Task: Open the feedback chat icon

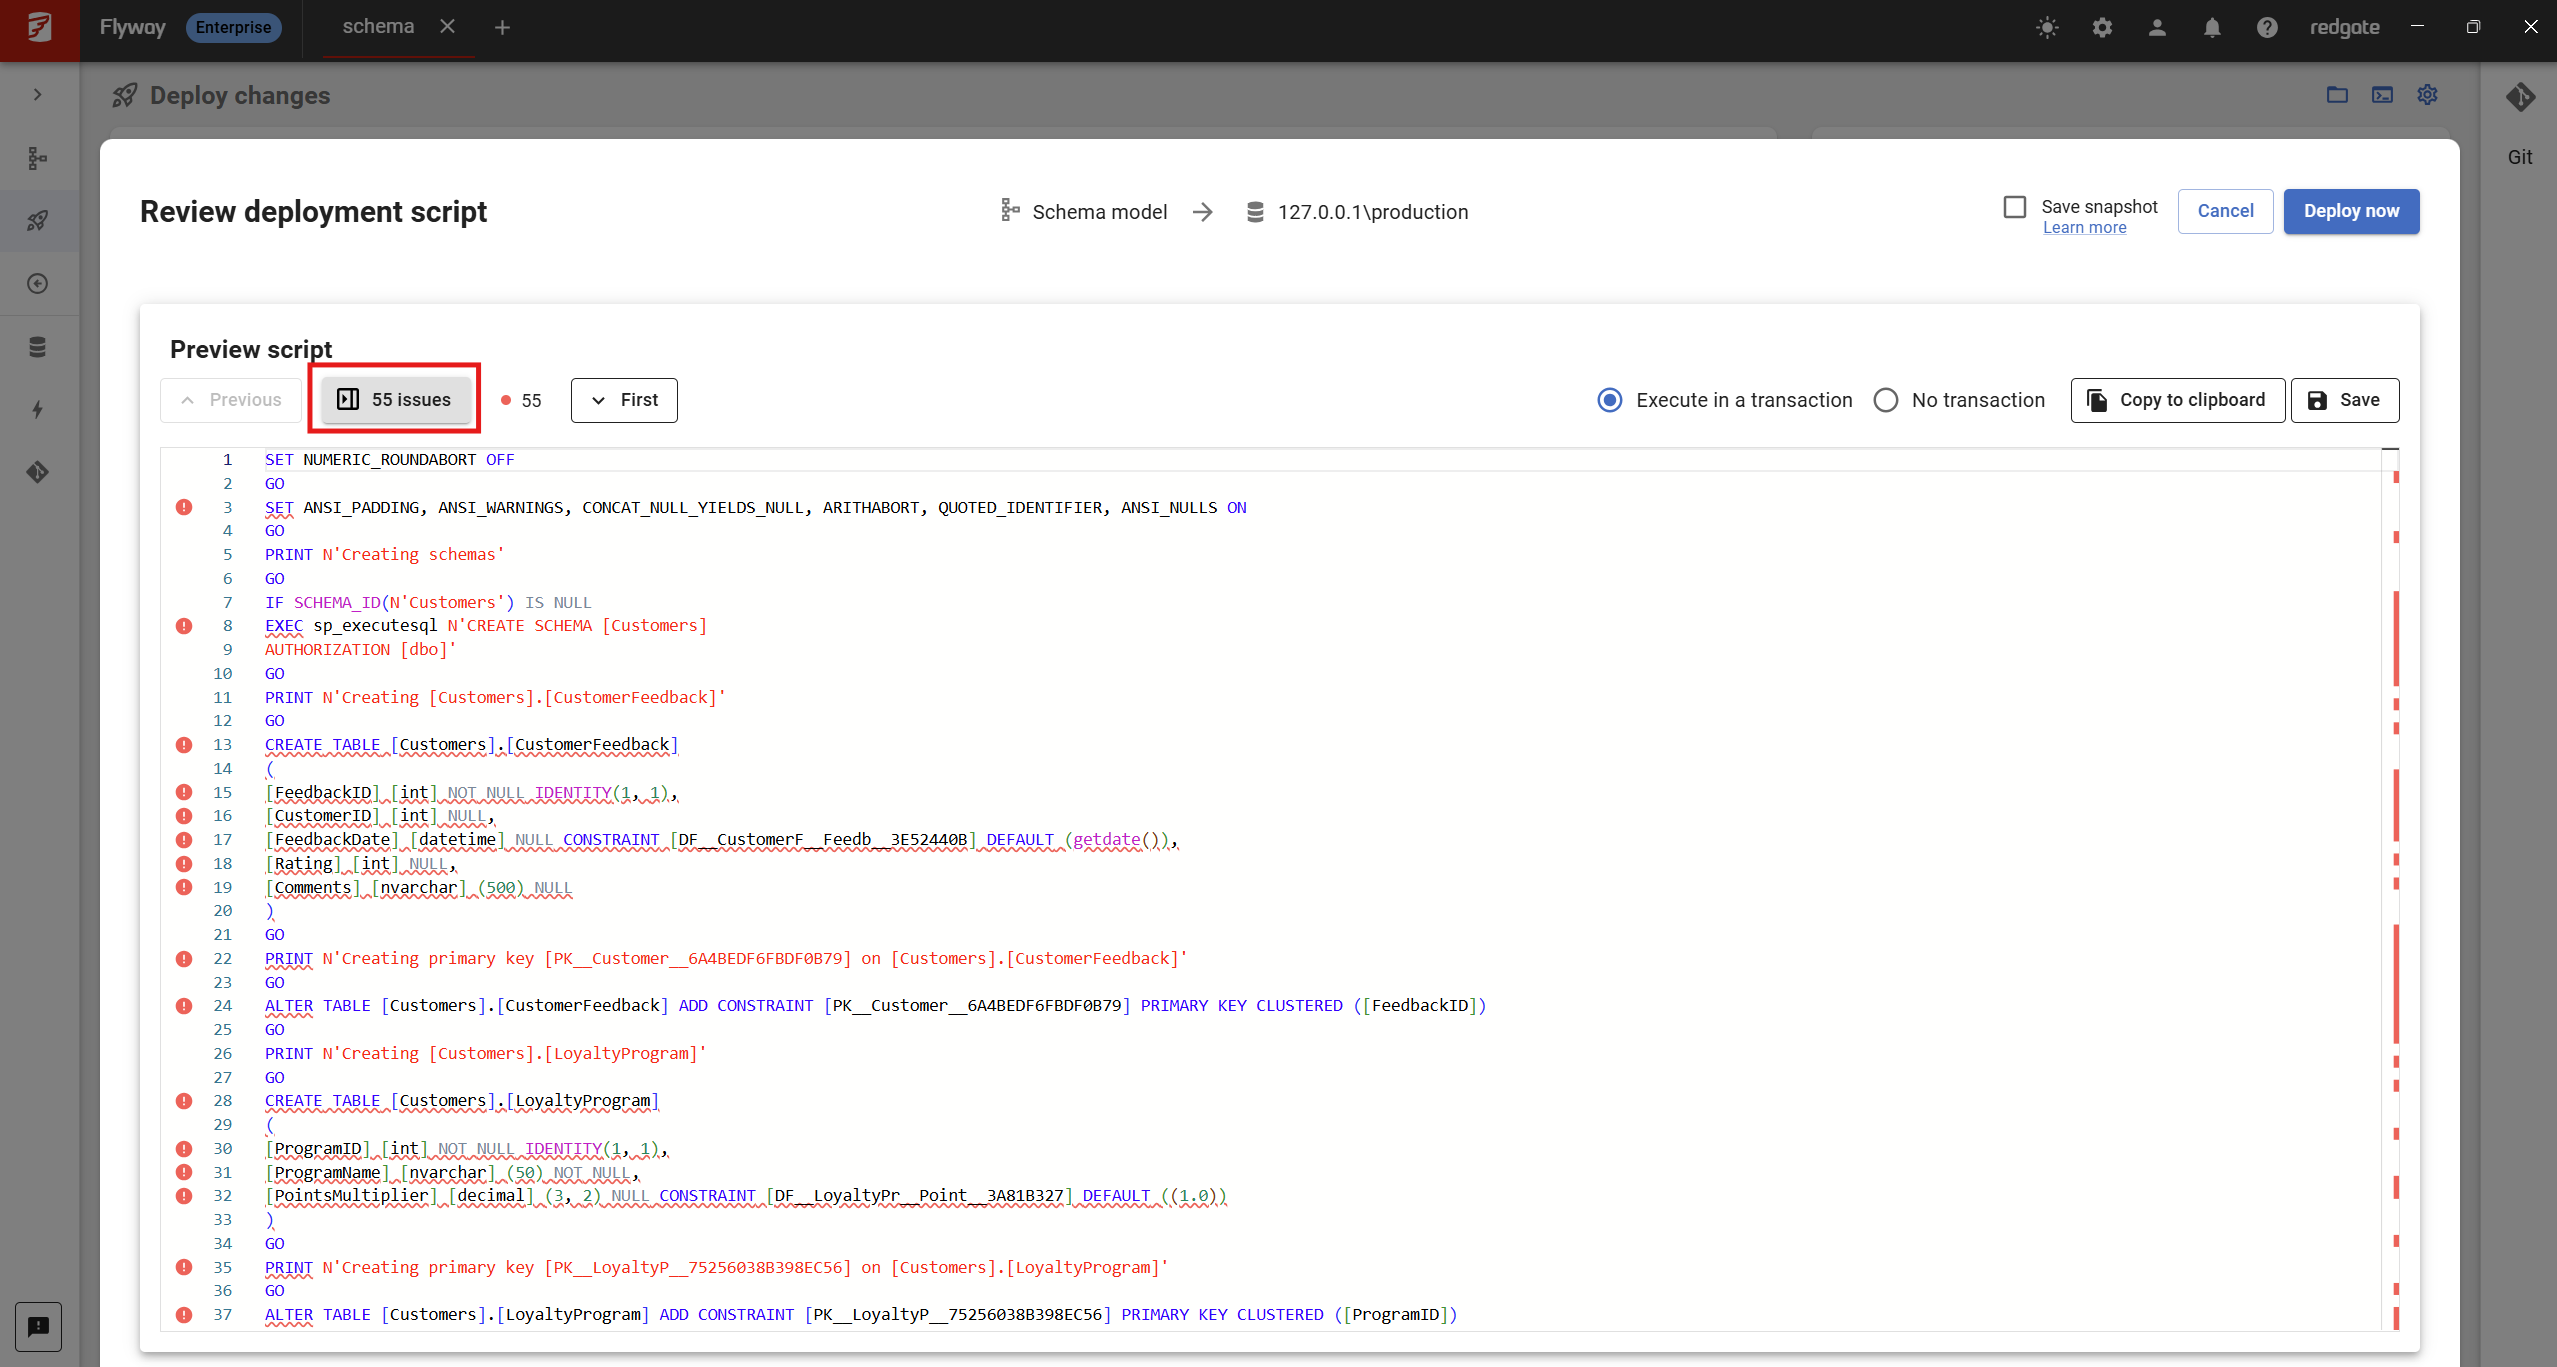Action: [38, 1326]
